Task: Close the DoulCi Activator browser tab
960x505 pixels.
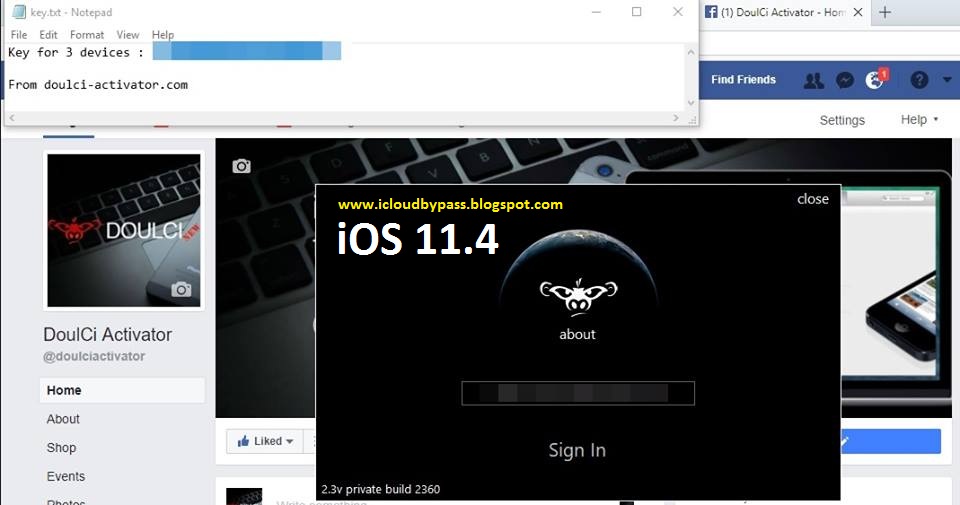Action: [x=858, y=12]
